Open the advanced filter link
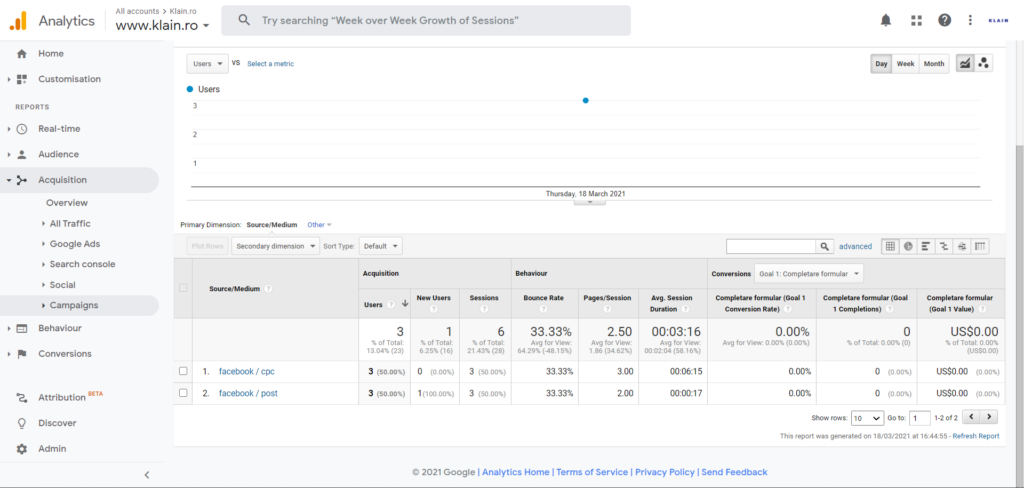1024x488 pixels. tap(856, 246)
